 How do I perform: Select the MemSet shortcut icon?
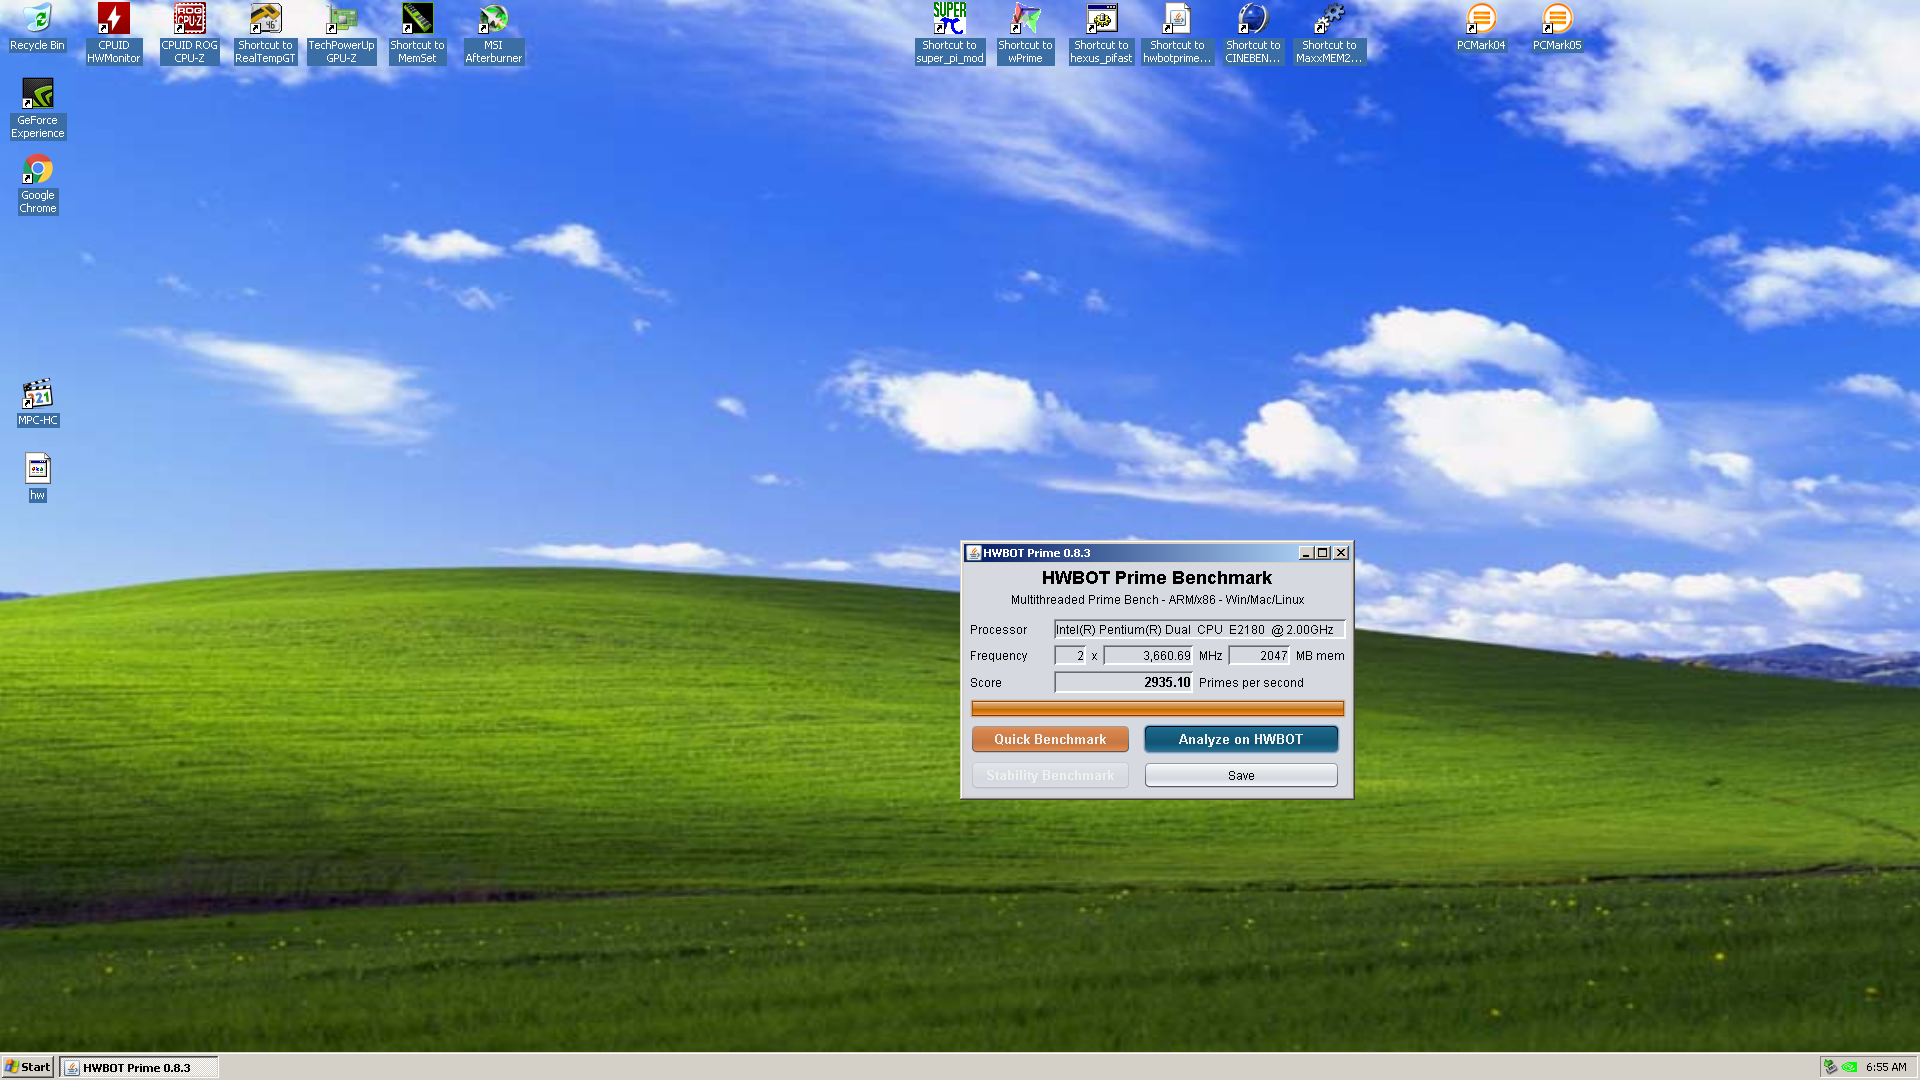click(417, 34)
